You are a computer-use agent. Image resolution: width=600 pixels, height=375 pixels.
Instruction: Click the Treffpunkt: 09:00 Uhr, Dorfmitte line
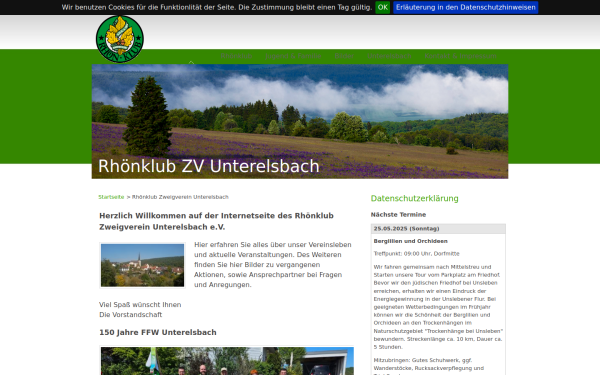416,254
